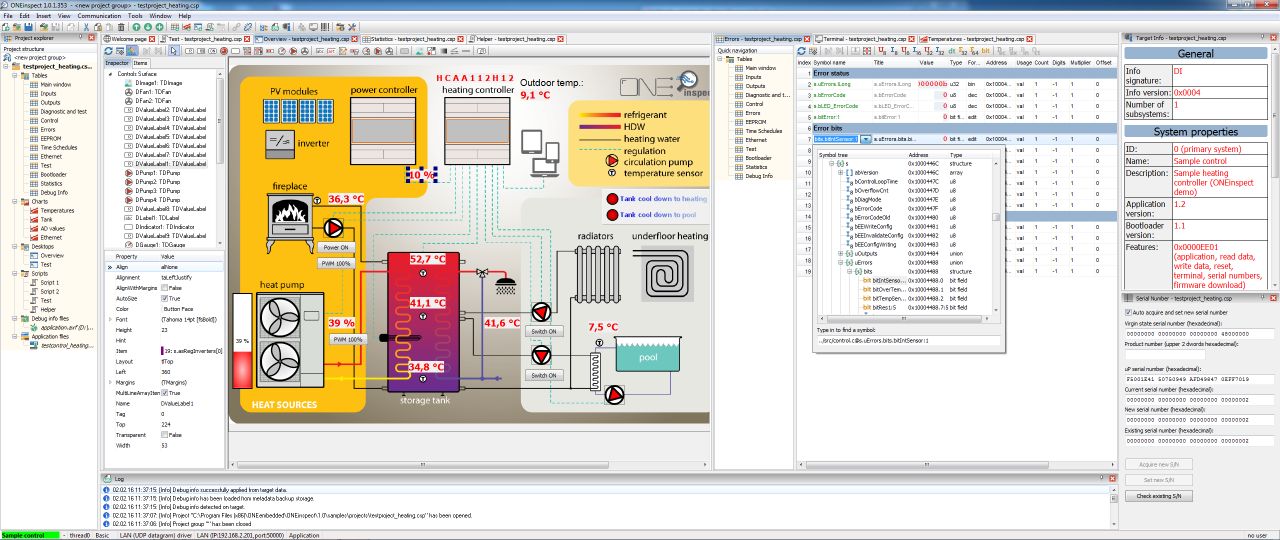Expand the abVersion node in the symbol tree

point(840,172)
